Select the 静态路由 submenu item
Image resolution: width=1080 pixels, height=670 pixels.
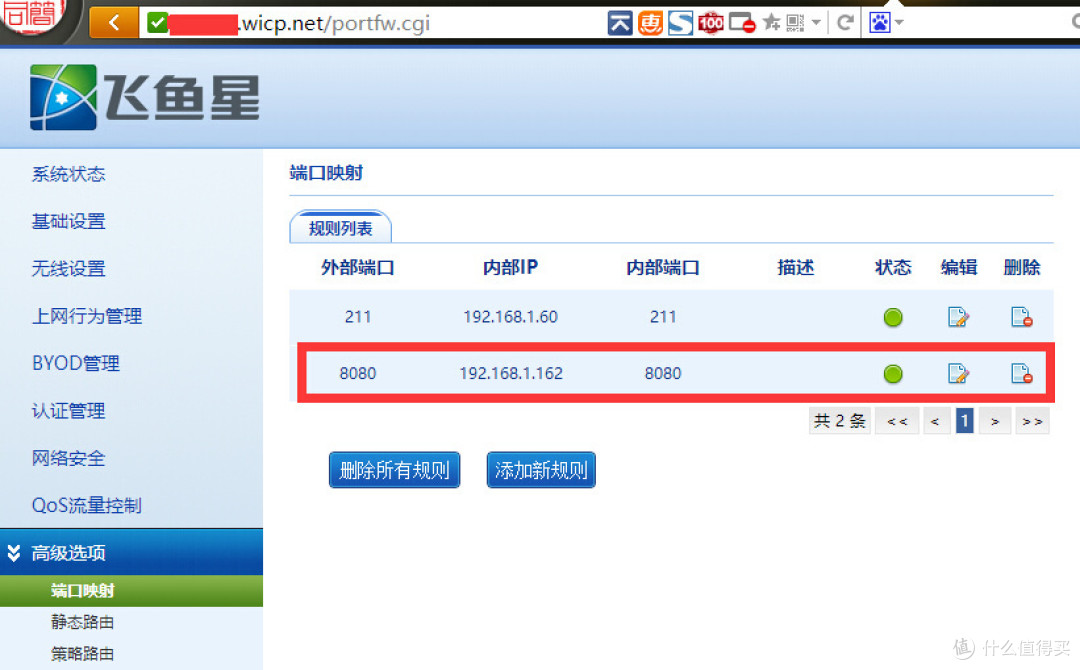tap(82, 622)
